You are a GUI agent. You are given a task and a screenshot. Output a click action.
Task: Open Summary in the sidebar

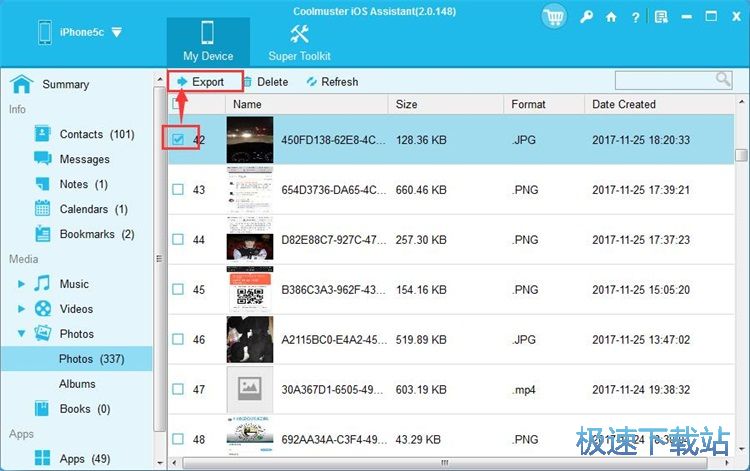tap(66, 84)
